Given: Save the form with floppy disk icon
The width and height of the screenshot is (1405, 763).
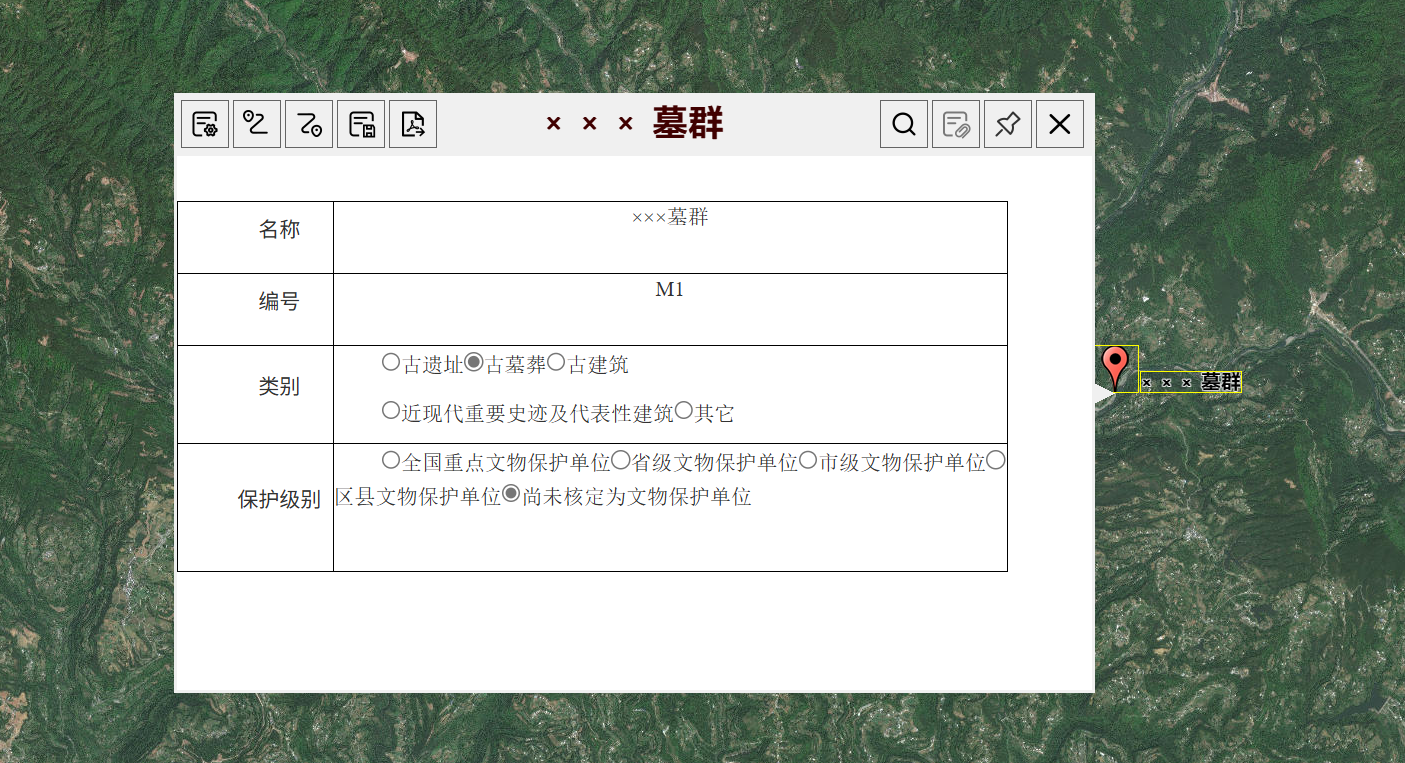Looking at the screenshot, I should 361,124.
